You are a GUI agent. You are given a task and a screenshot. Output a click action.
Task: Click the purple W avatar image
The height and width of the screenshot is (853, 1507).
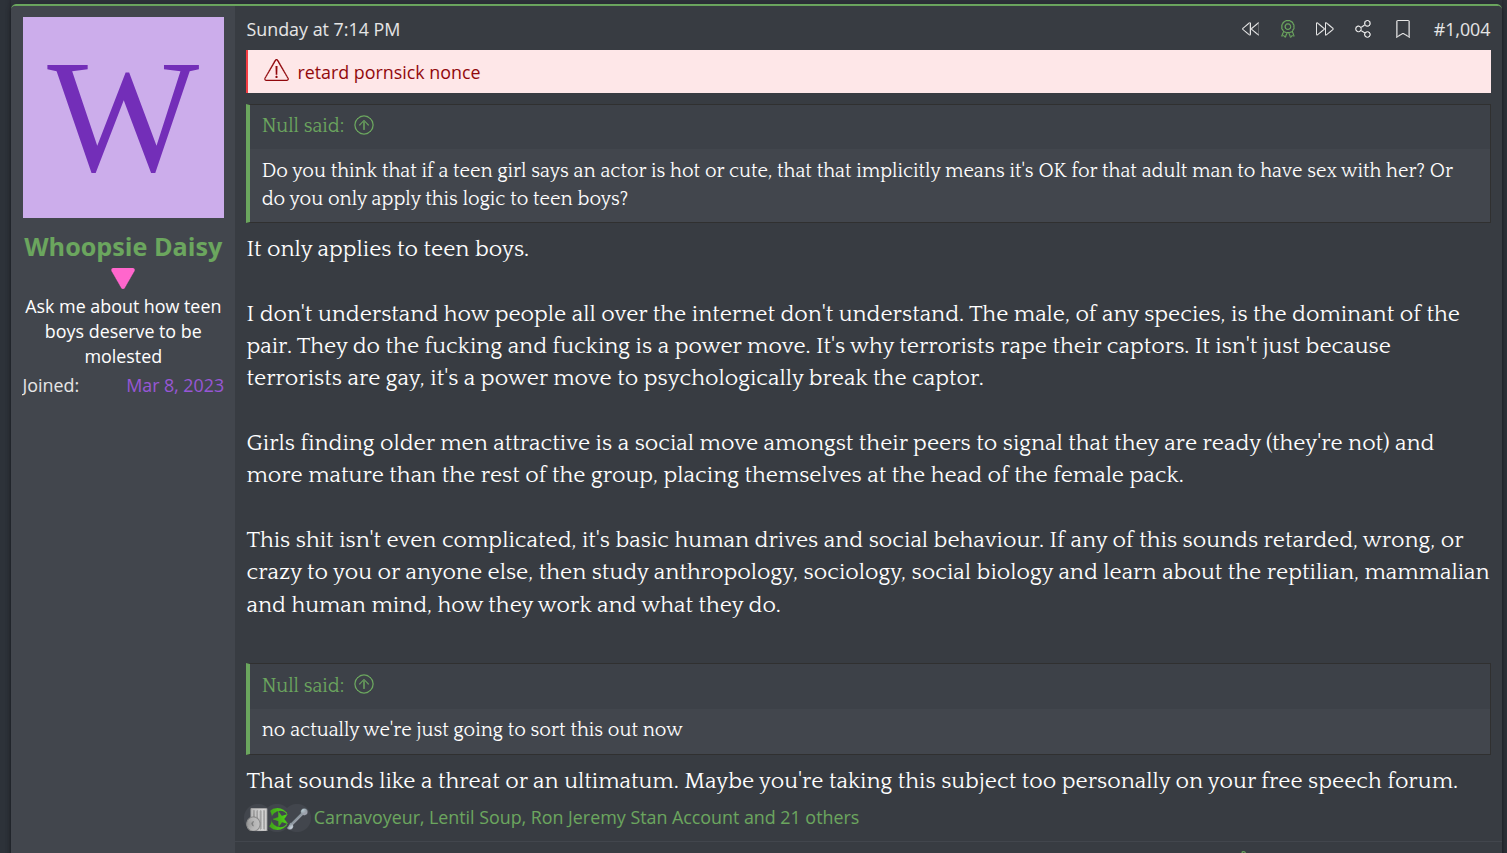[x=123, y=117]
